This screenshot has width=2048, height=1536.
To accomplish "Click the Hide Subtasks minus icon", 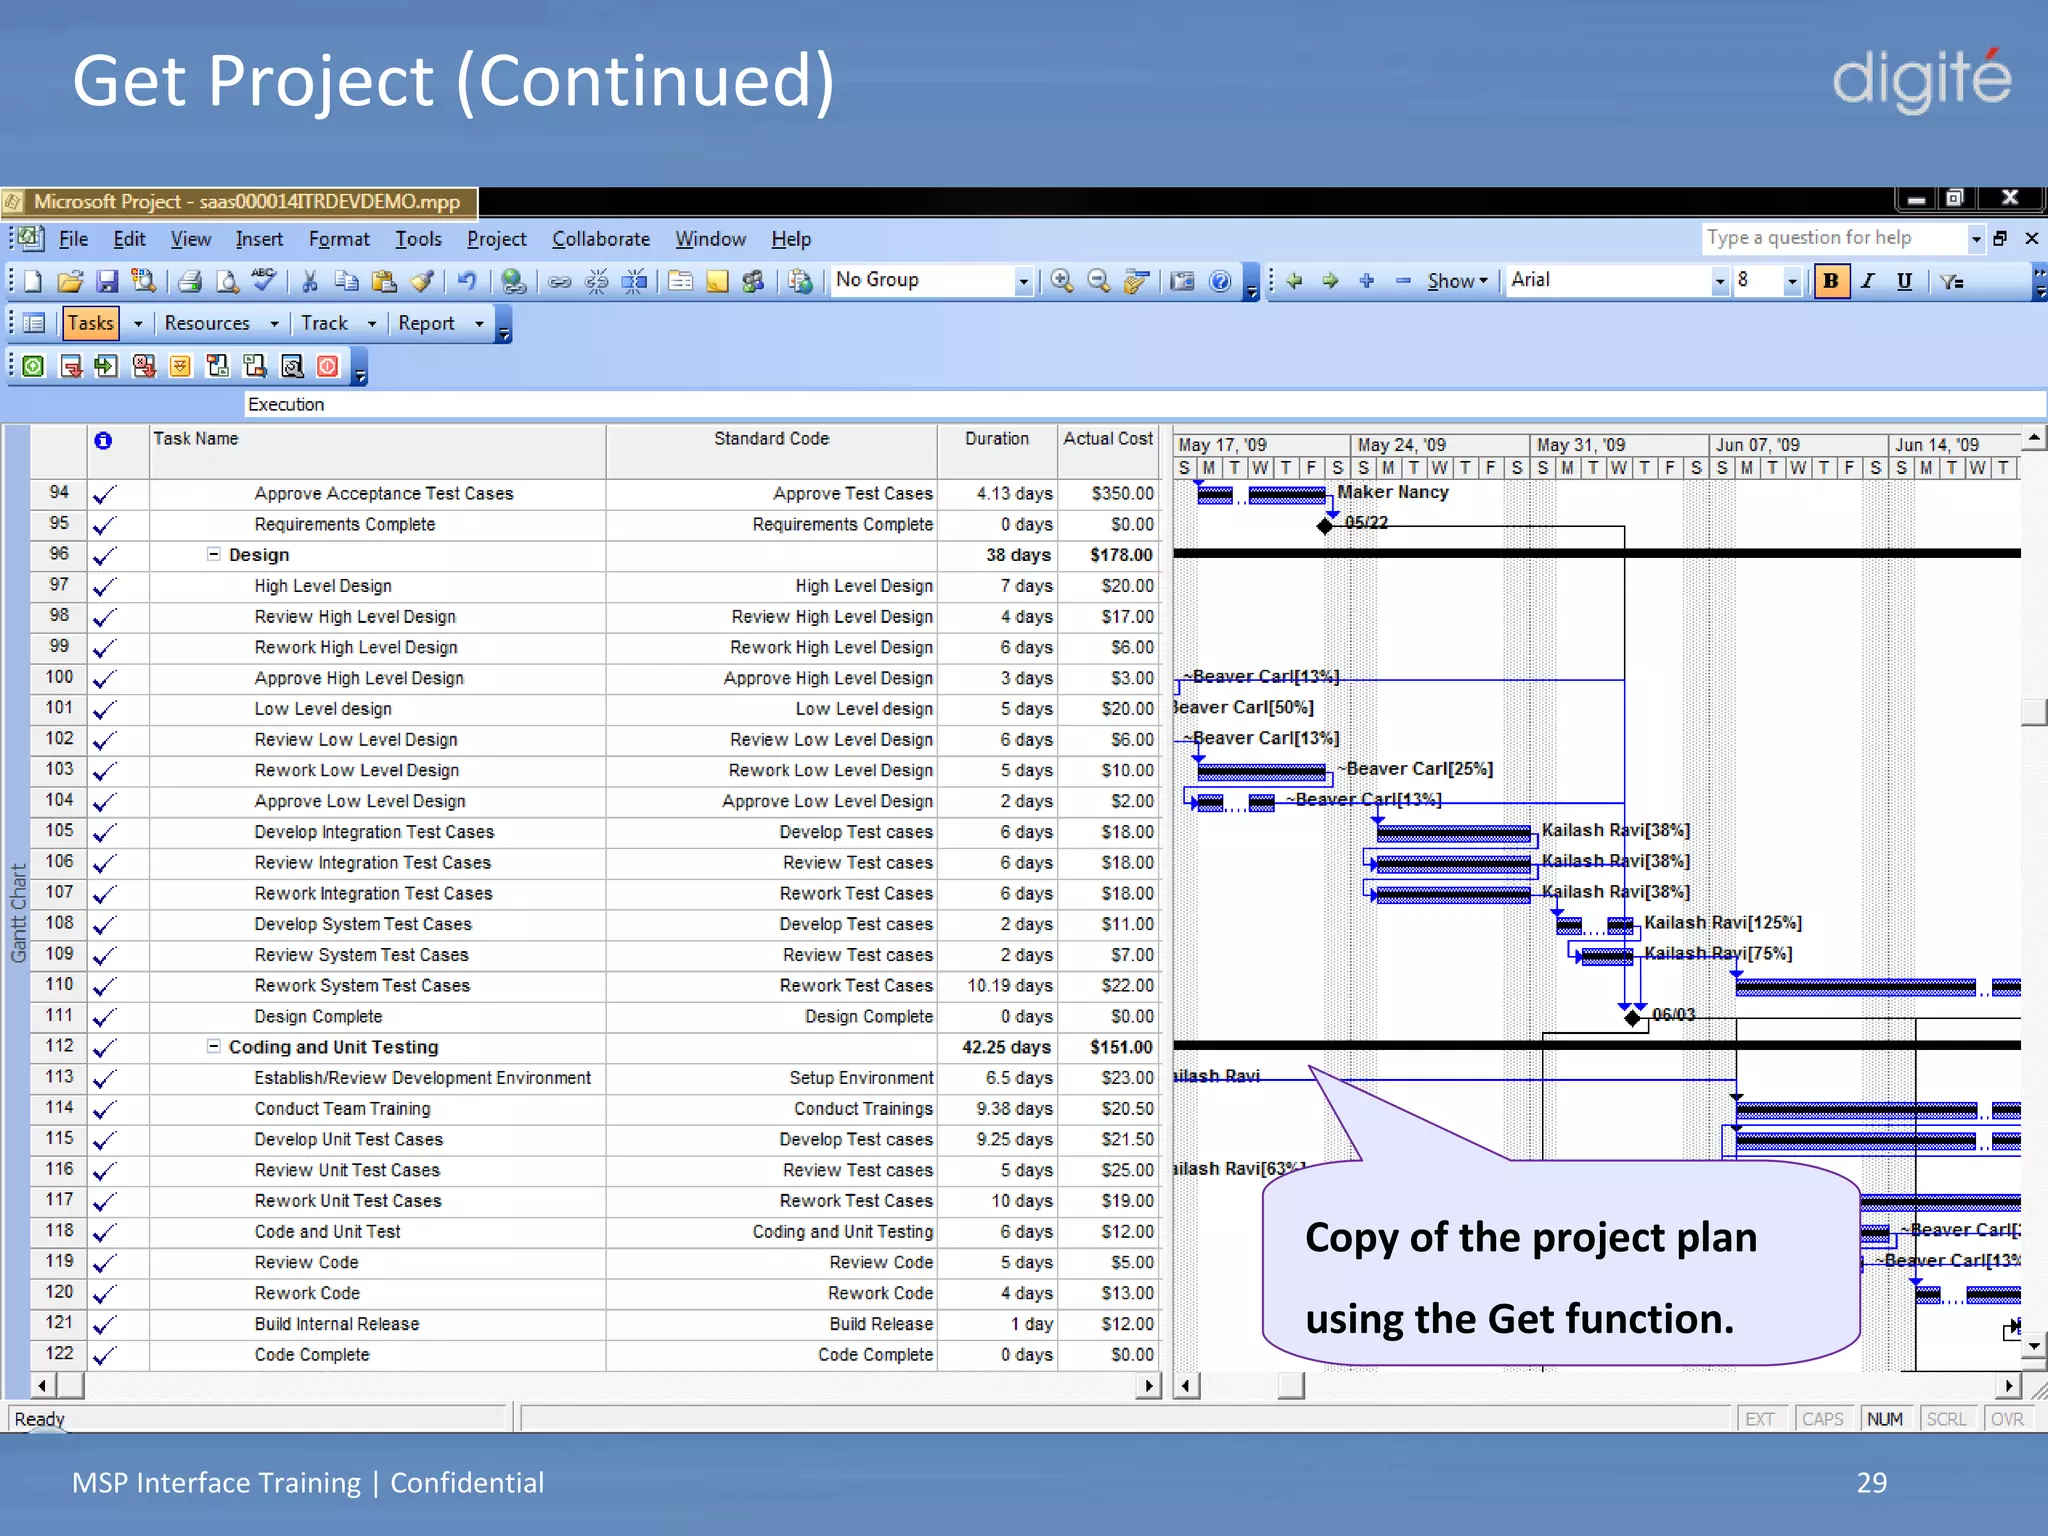I will 1403,281.
